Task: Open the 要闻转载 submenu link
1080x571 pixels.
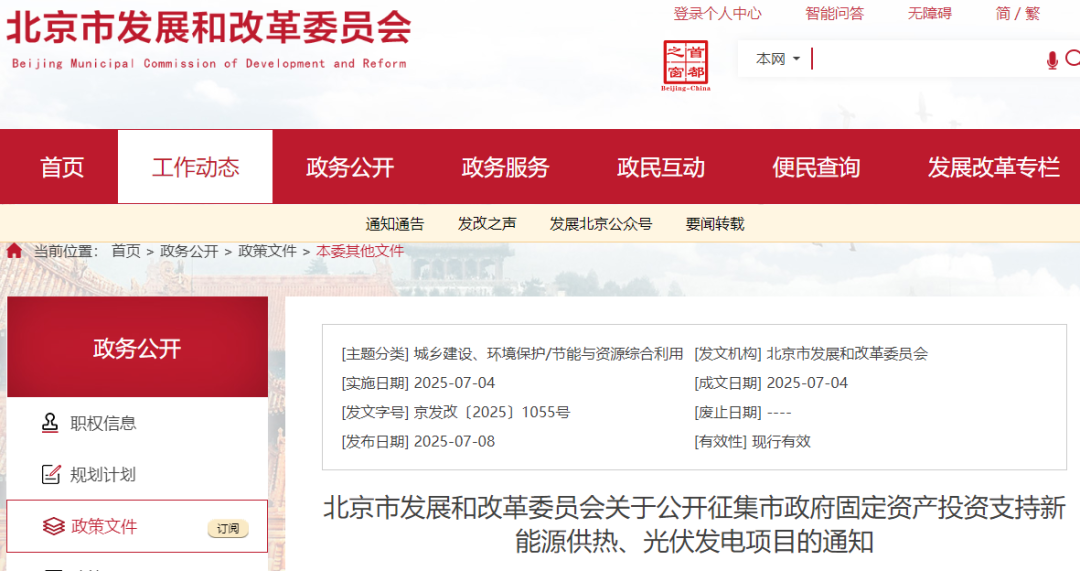Action: click(x=715, y=224)
